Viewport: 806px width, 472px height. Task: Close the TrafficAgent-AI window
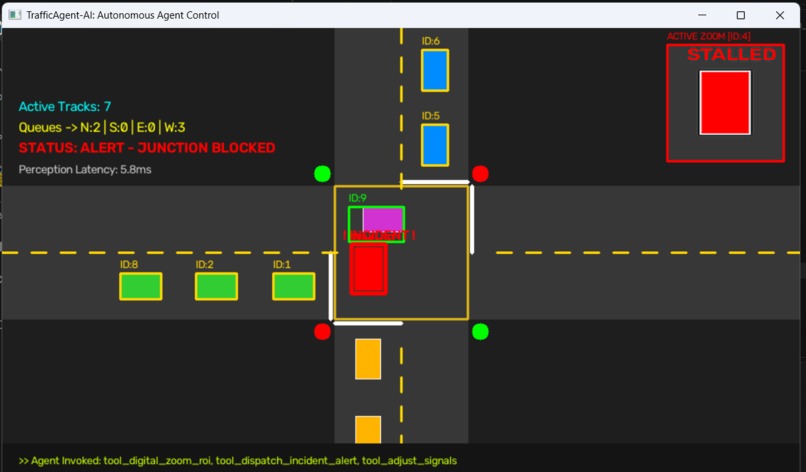point(780,15)
